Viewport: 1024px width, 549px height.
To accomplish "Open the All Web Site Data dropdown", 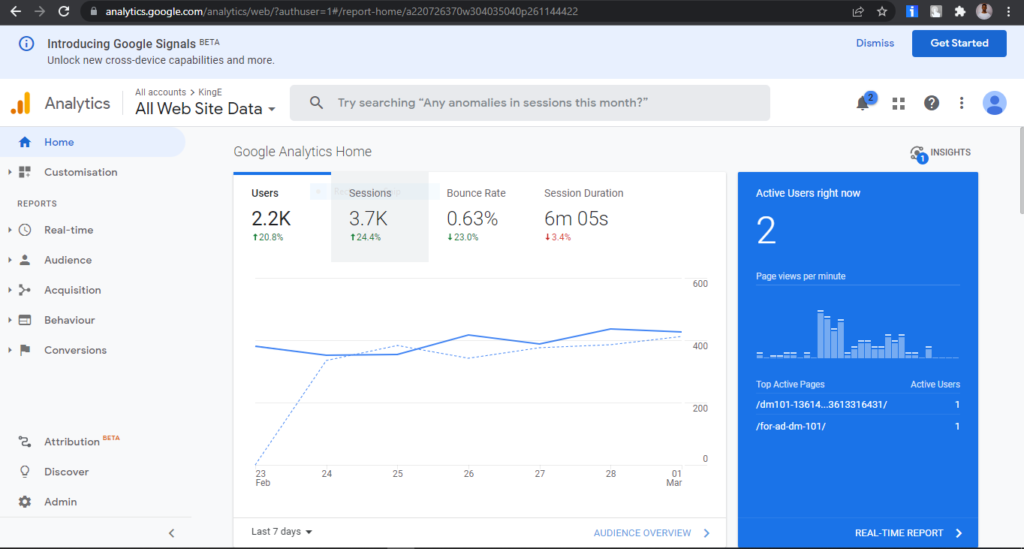I will pos(205,108).
